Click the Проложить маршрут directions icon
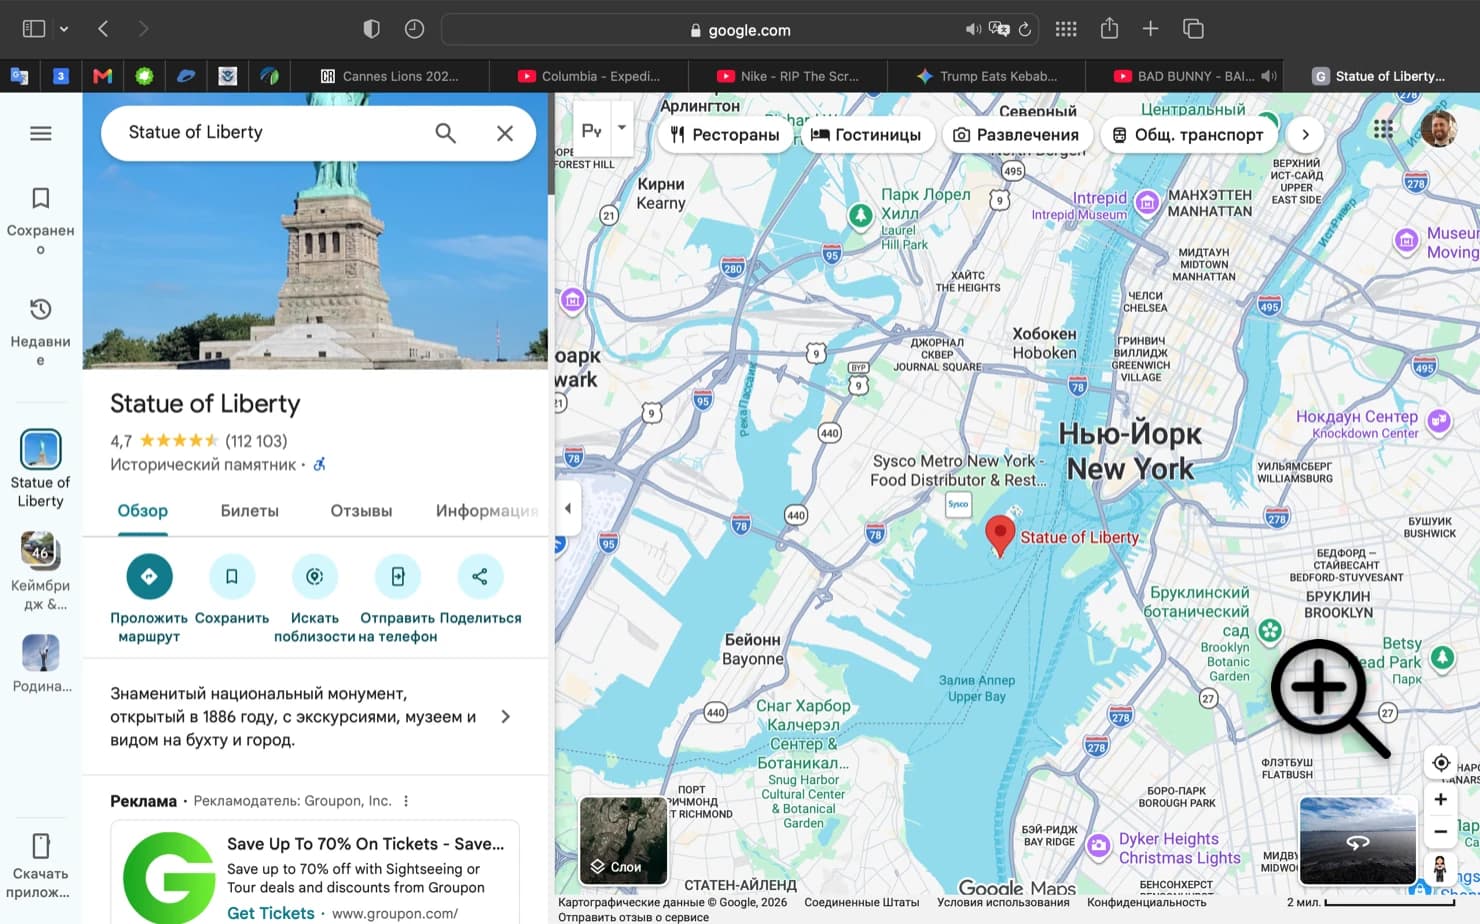This screenshot has width=1480, height=924. (149, 576)
